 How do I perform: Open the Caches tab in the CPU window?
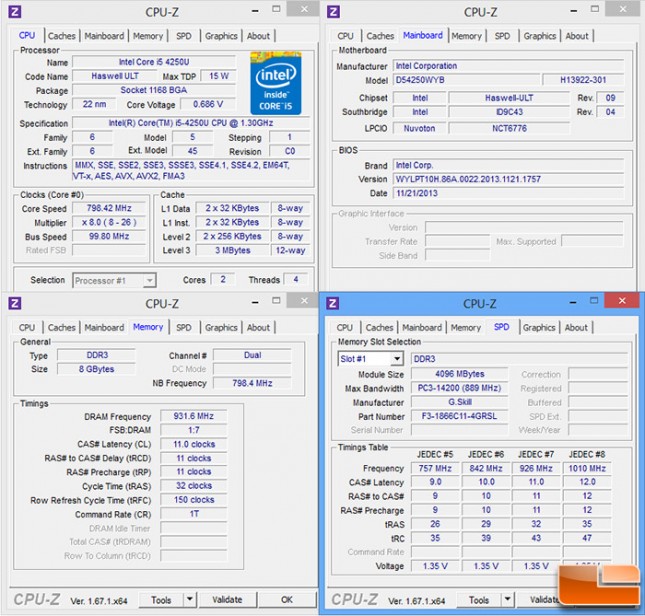coord(62,36)
